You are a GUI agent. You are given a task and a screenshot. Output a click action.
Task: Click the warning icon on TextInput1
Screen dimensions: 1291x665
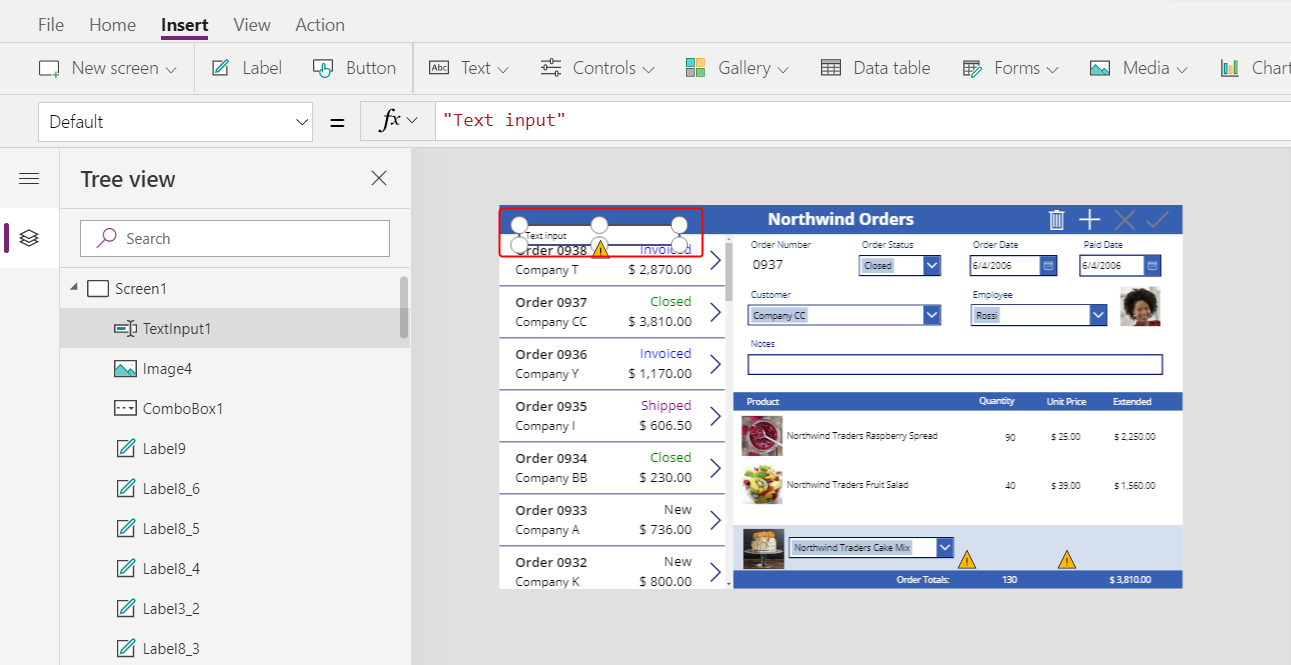coord(600,249)
